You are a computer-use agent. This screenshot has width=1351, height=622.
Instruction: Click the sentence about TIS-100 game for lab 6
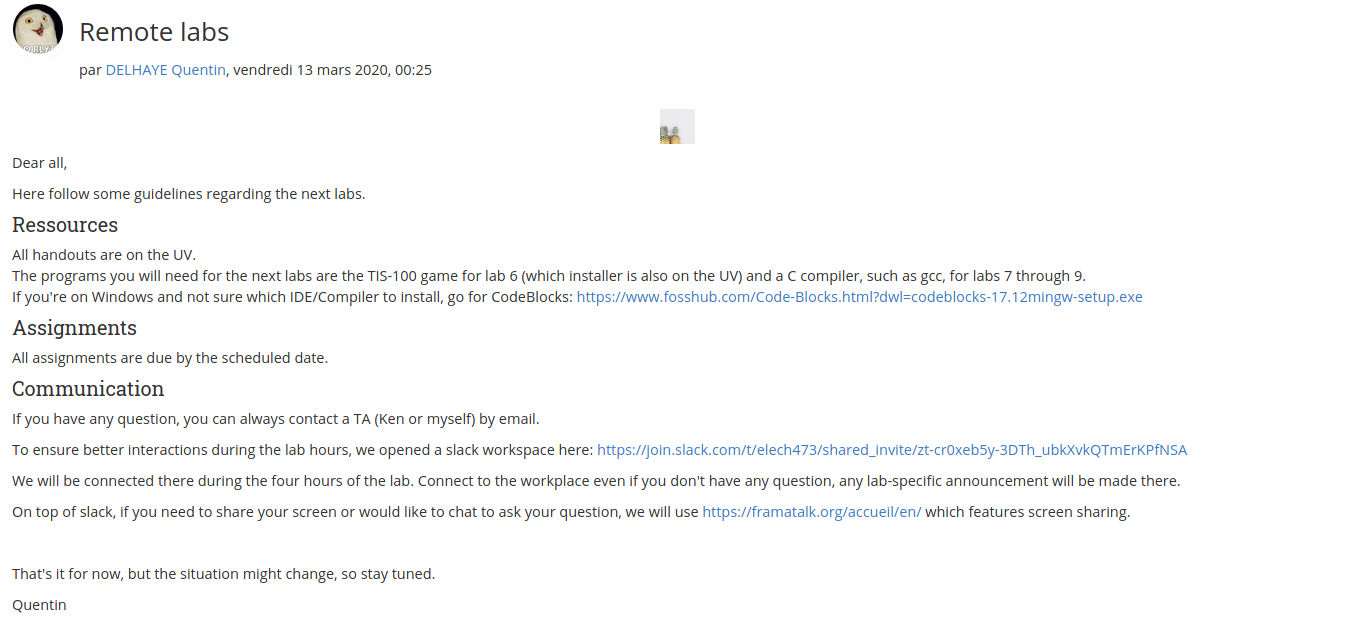point(549,276)
